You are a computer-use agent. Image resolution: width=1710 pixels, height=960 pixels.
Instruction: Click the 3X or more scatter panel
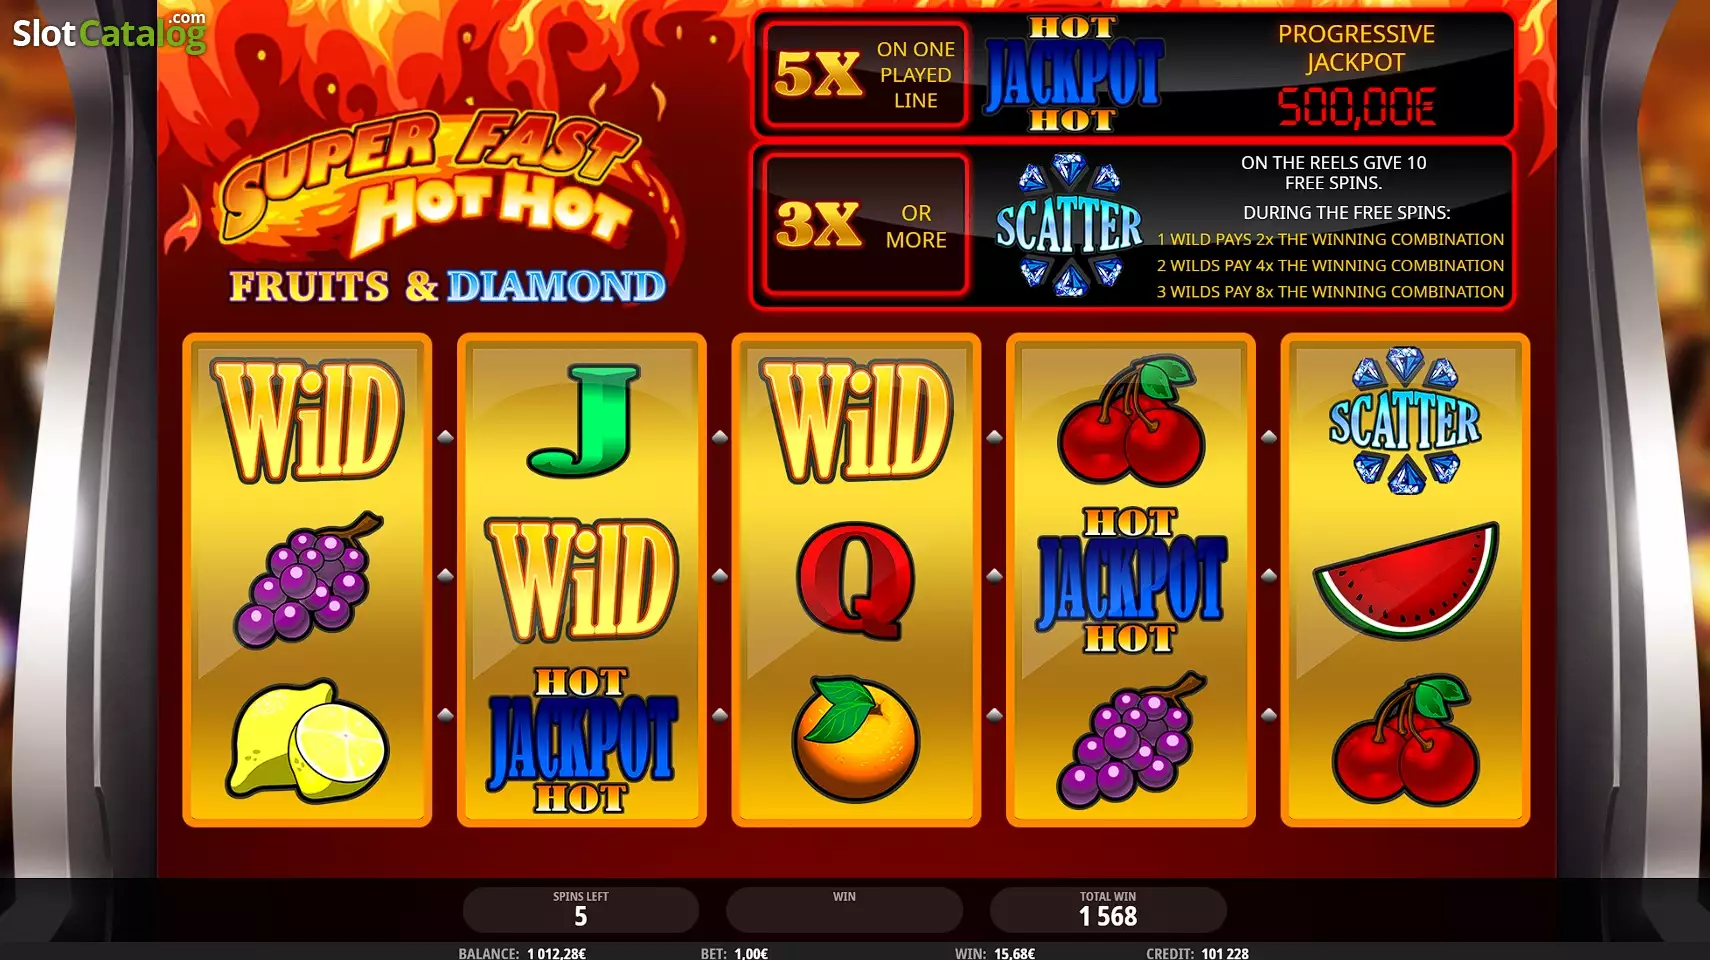point(865,225)
